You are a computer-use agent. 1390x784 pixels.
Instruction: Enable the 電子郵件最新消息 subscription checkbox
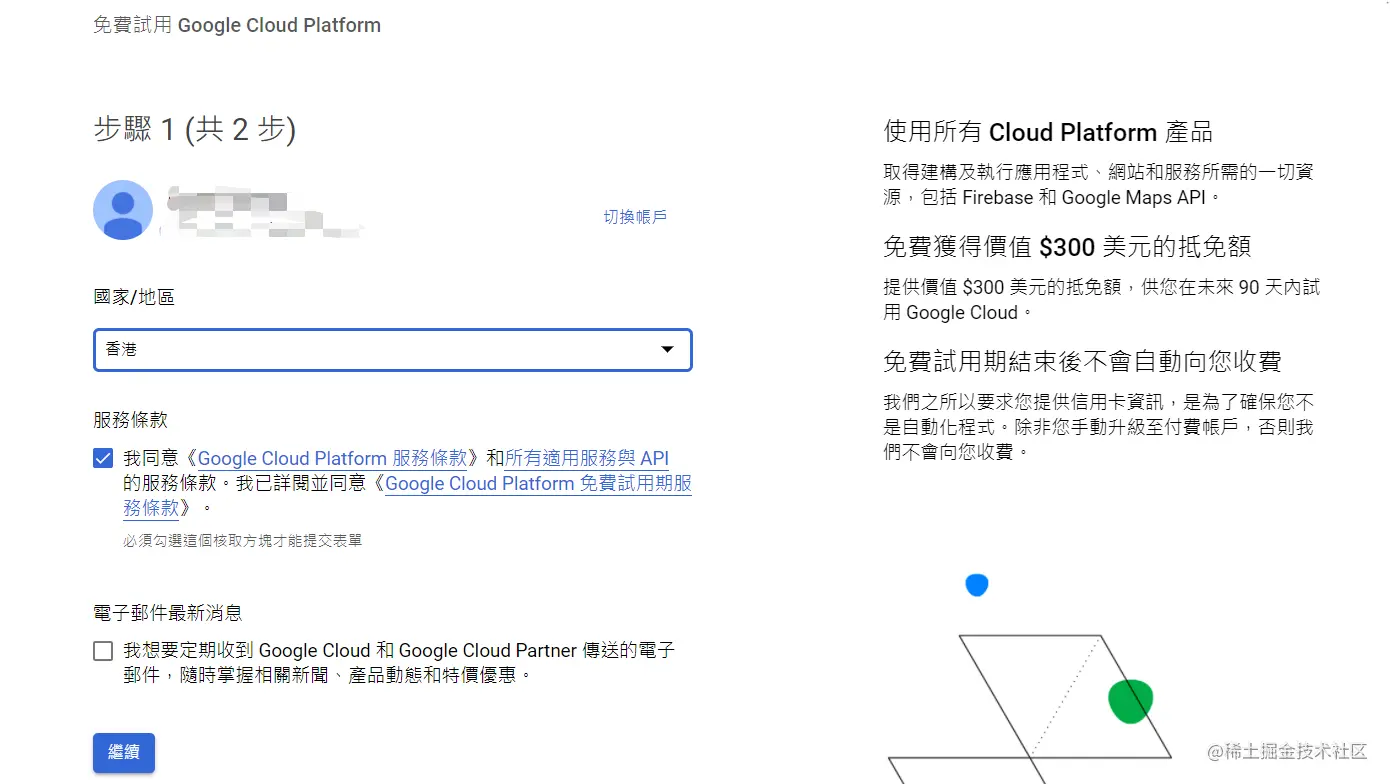[x=103, y=651]
